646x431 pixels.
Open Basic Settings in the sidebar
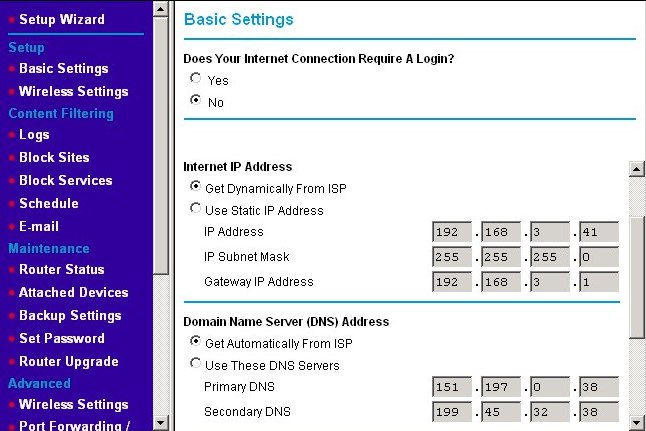tap(64, 68)
